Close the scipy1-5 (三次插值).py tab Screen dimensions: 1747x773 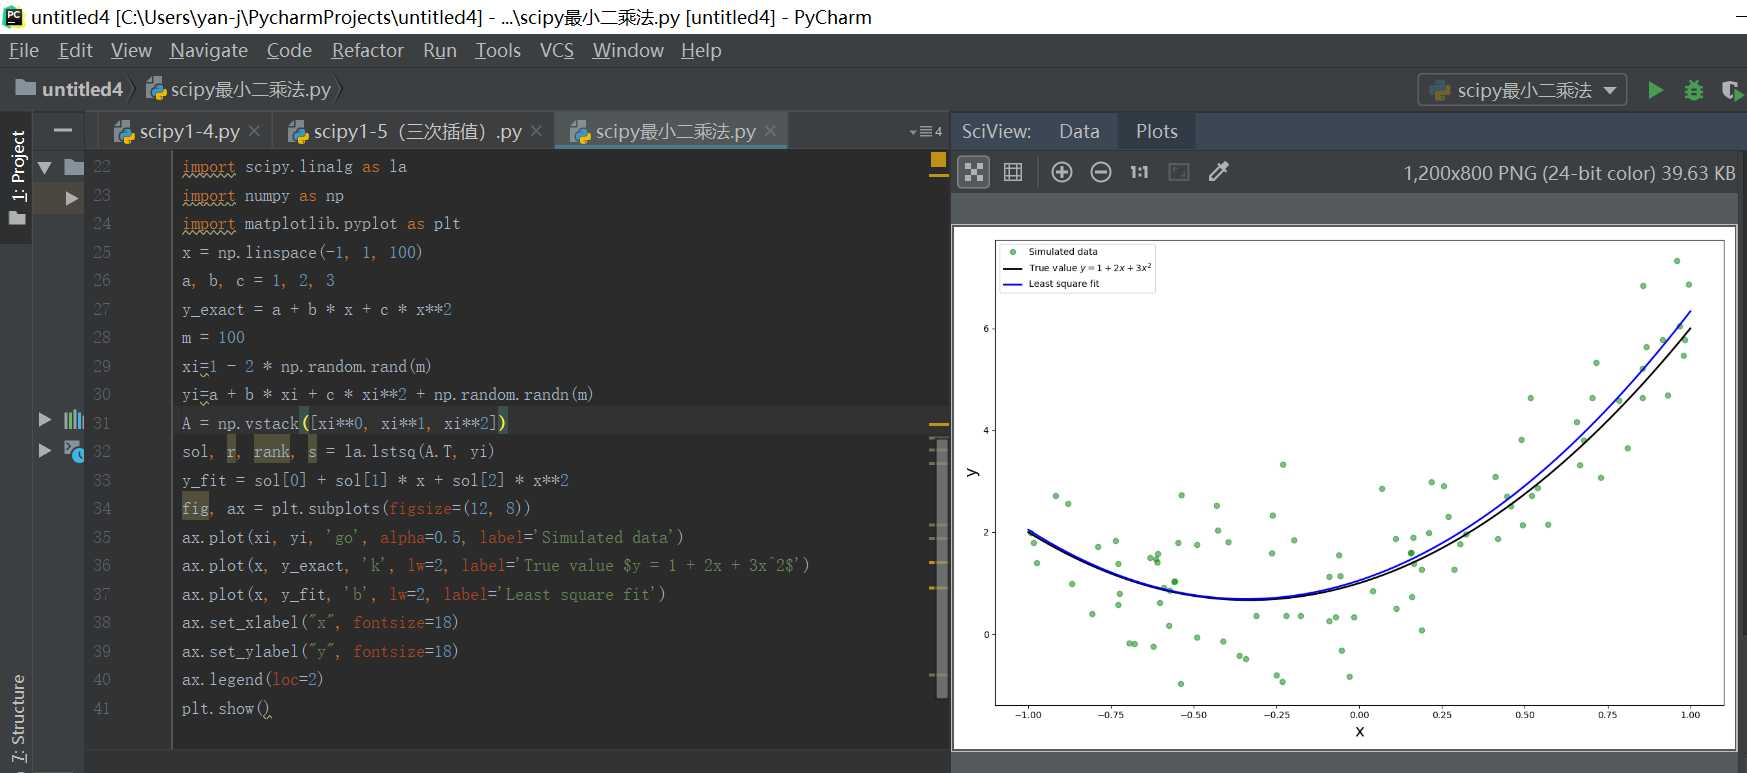[x=536, y=131]
